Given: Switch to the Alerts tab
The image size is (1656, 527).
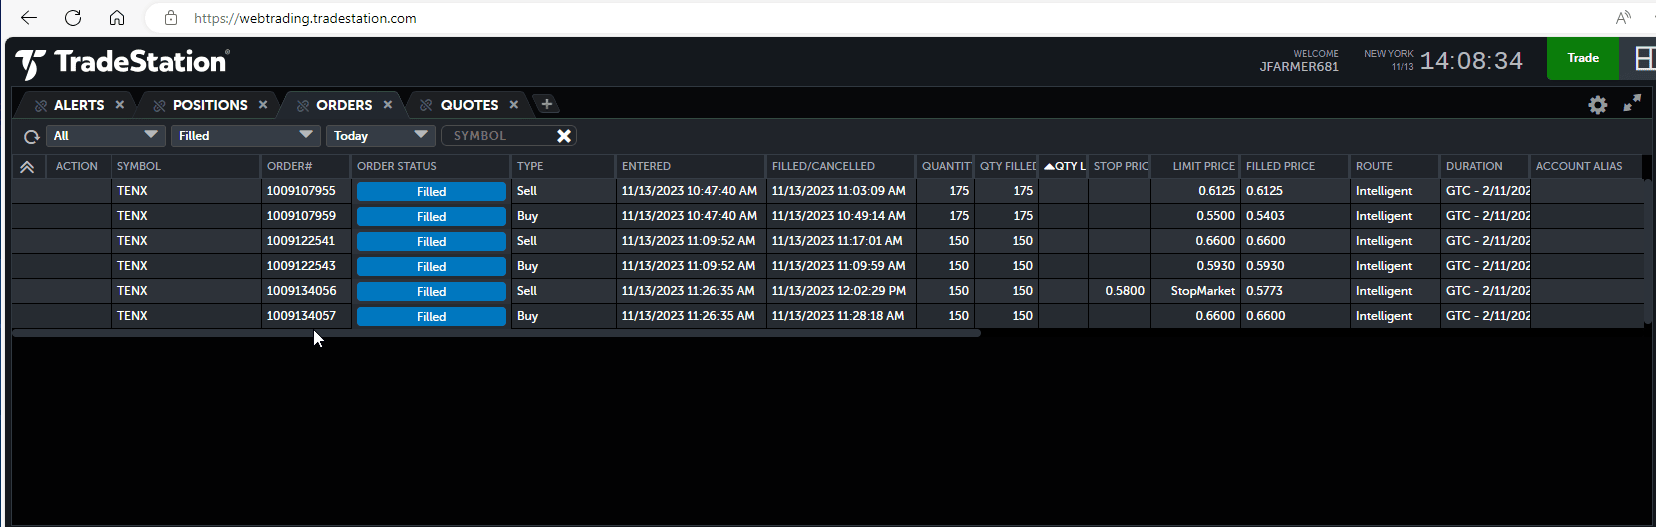Looking at the screenshot, I should point(79,105).
